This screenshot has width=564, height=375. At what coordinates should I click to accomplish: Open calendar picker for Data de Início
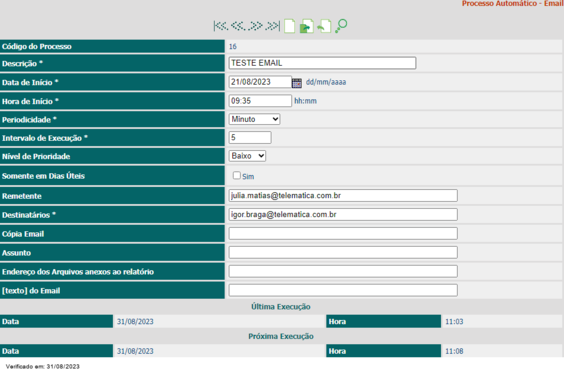pos(297,83)
